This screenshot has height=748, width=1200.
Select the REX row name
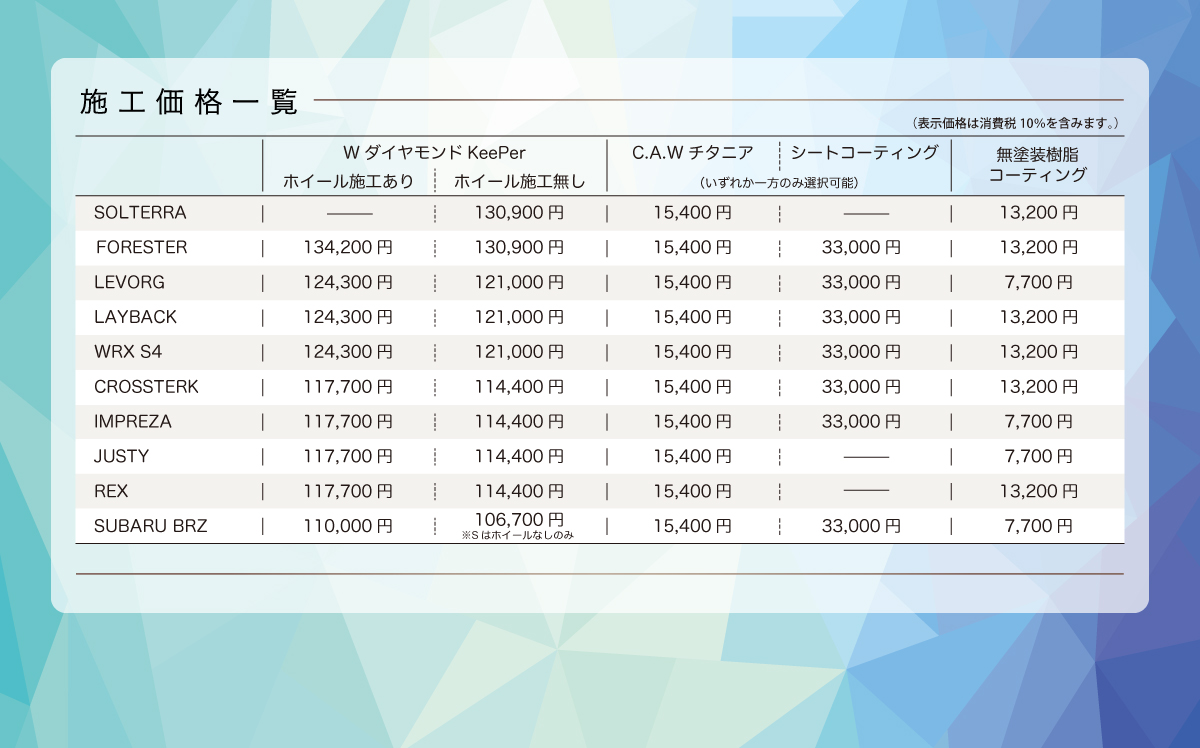[111, 491]
